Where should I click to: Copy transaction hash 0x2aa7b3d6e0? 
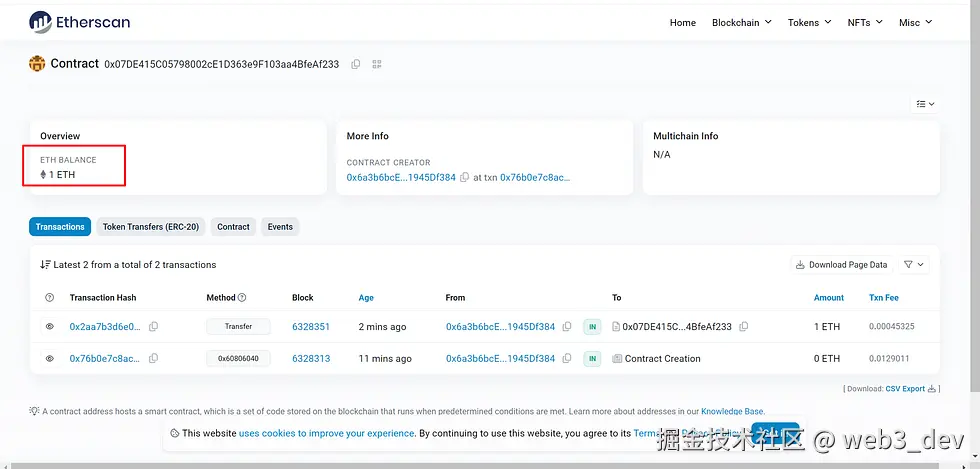[153, 326]
